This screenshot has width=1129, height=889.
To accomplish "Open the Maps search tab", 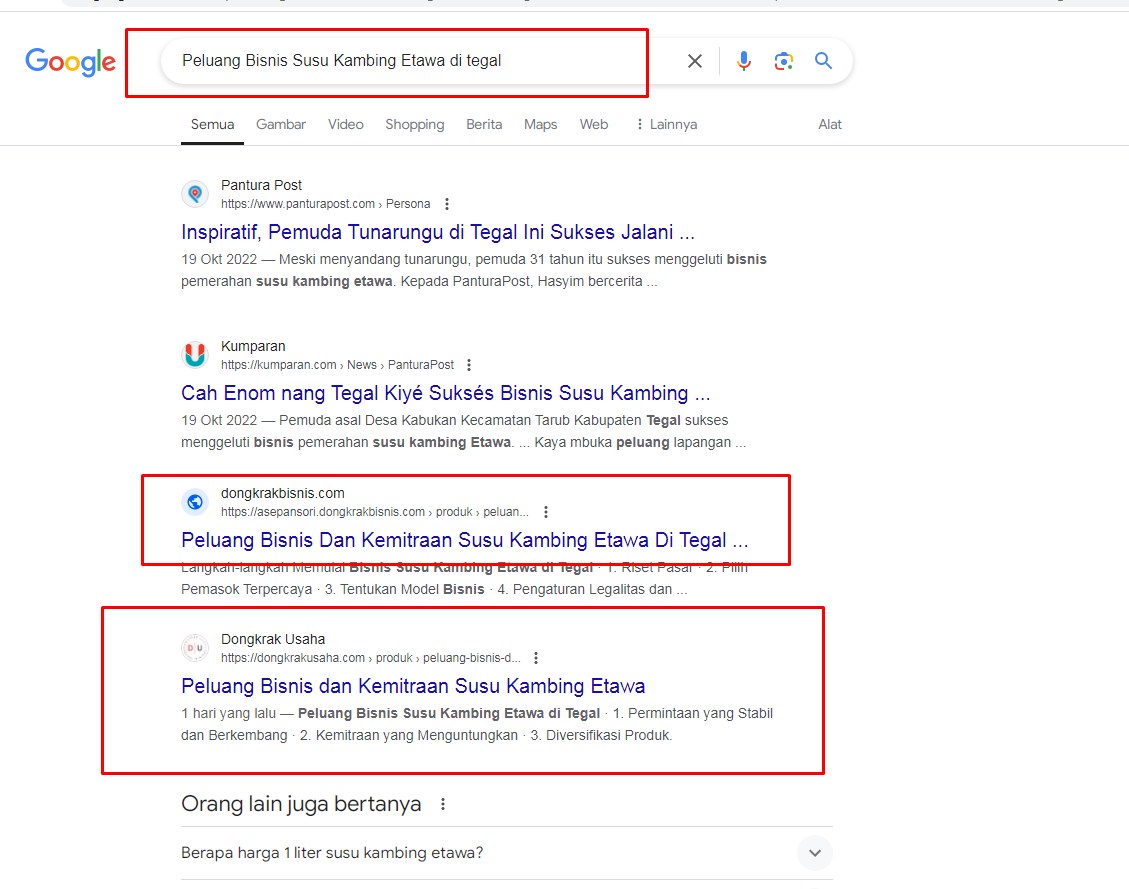I will [x=540, y=125].
